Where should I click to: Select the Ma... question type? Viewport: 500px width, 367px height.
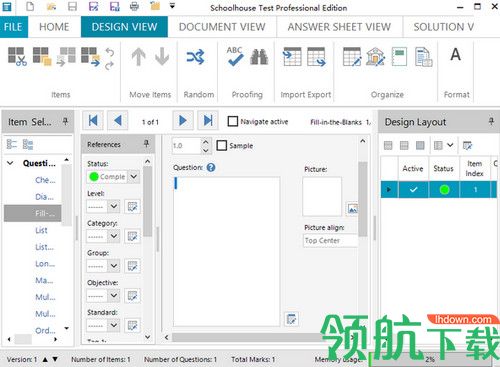click(x=44, y=280)
